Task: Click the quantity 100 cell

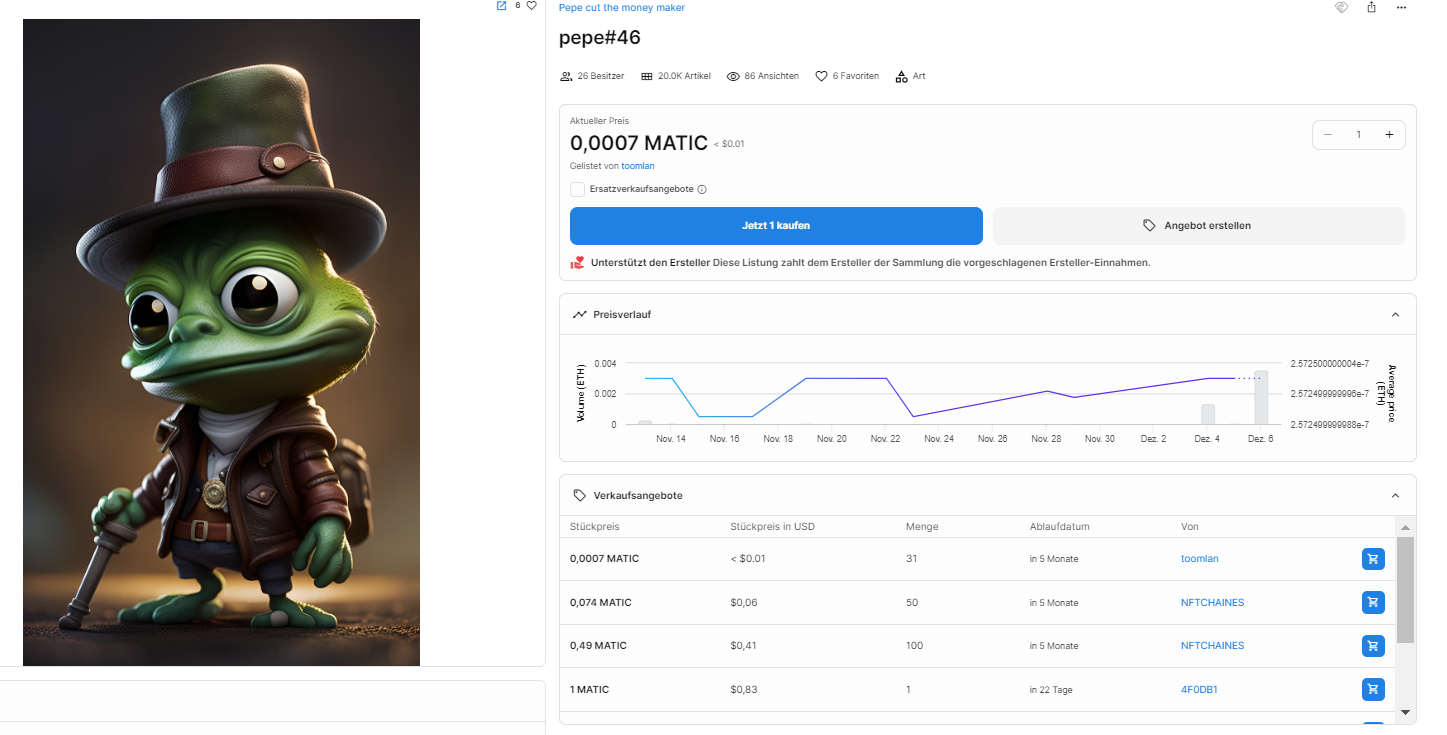Action: coord(914,646)
